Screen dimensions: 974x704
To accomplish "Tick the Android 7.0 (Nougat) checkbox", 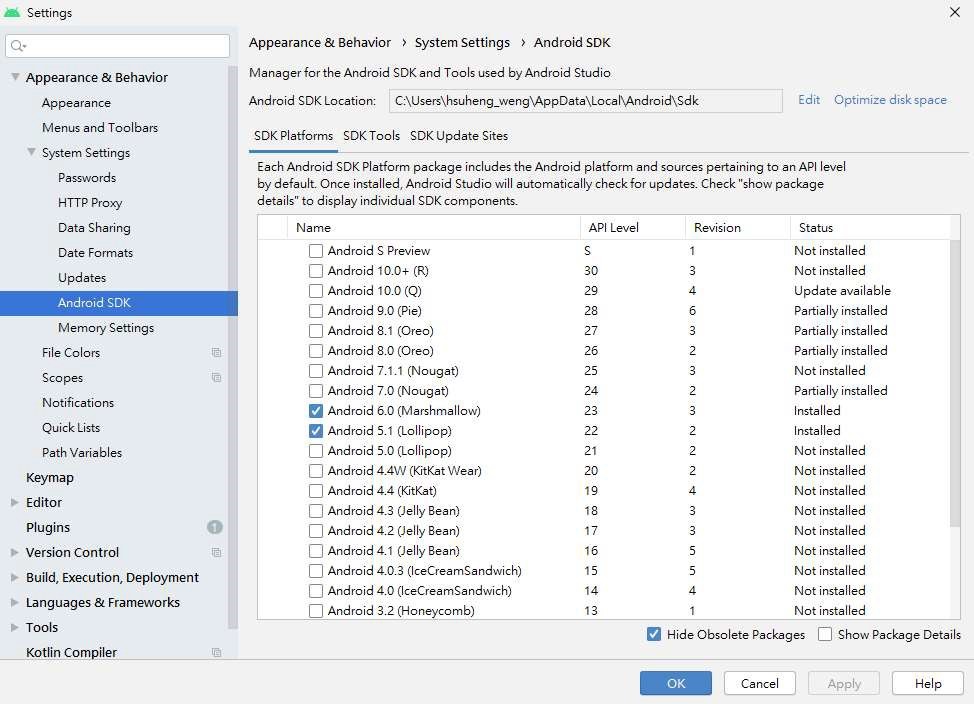I will pos(316,391).
